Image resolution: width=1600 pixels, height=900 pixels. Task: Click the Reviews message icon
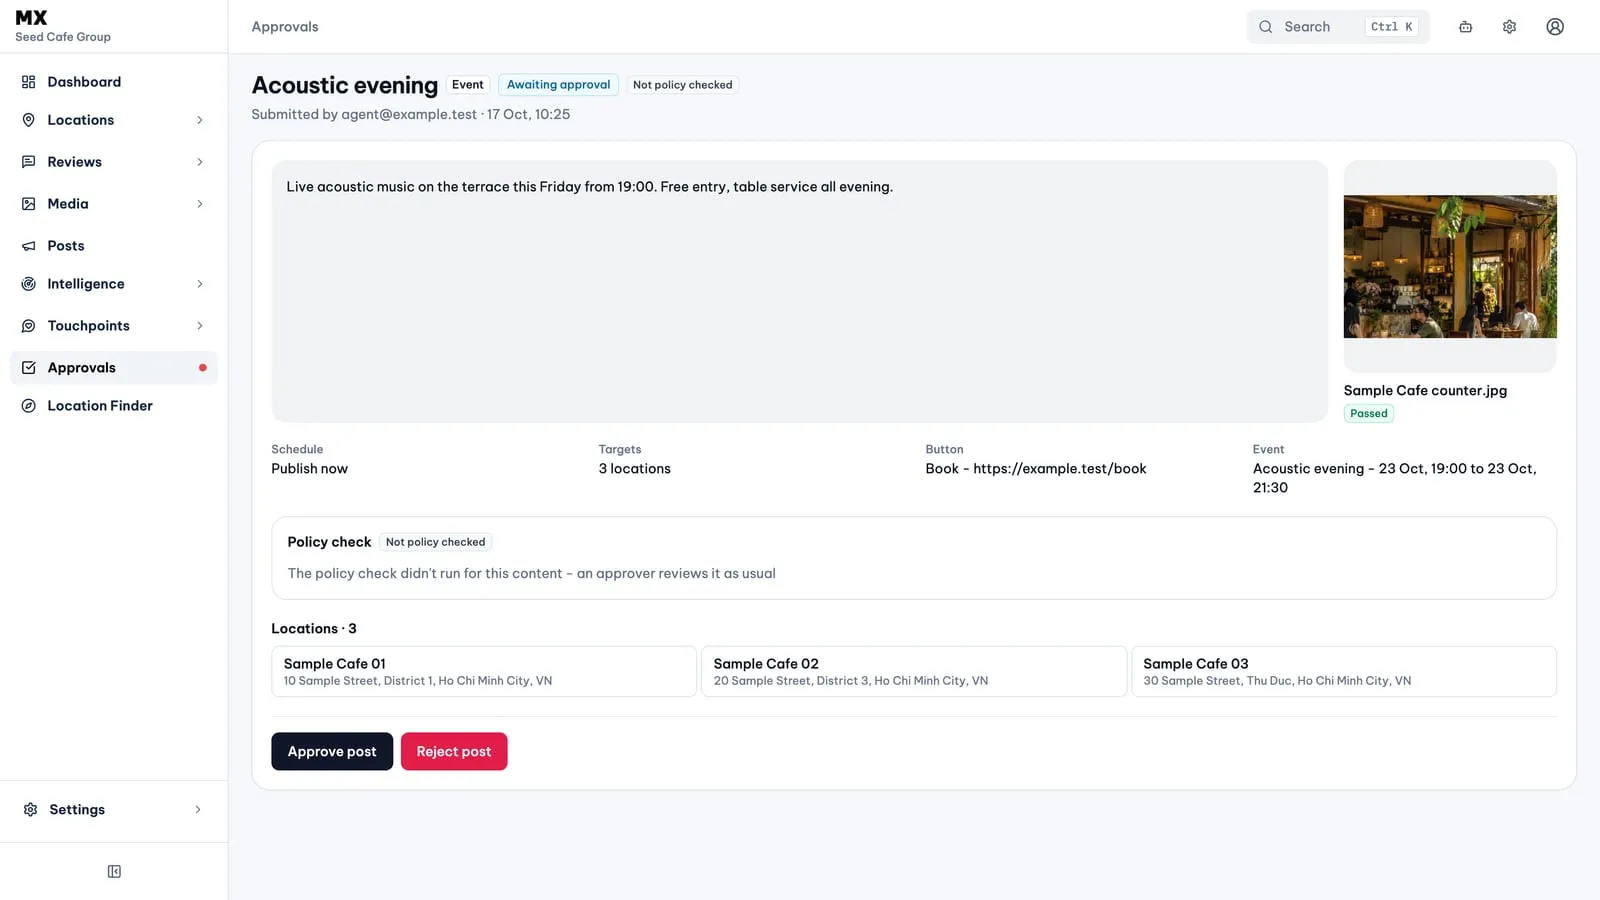coord(29,162)
